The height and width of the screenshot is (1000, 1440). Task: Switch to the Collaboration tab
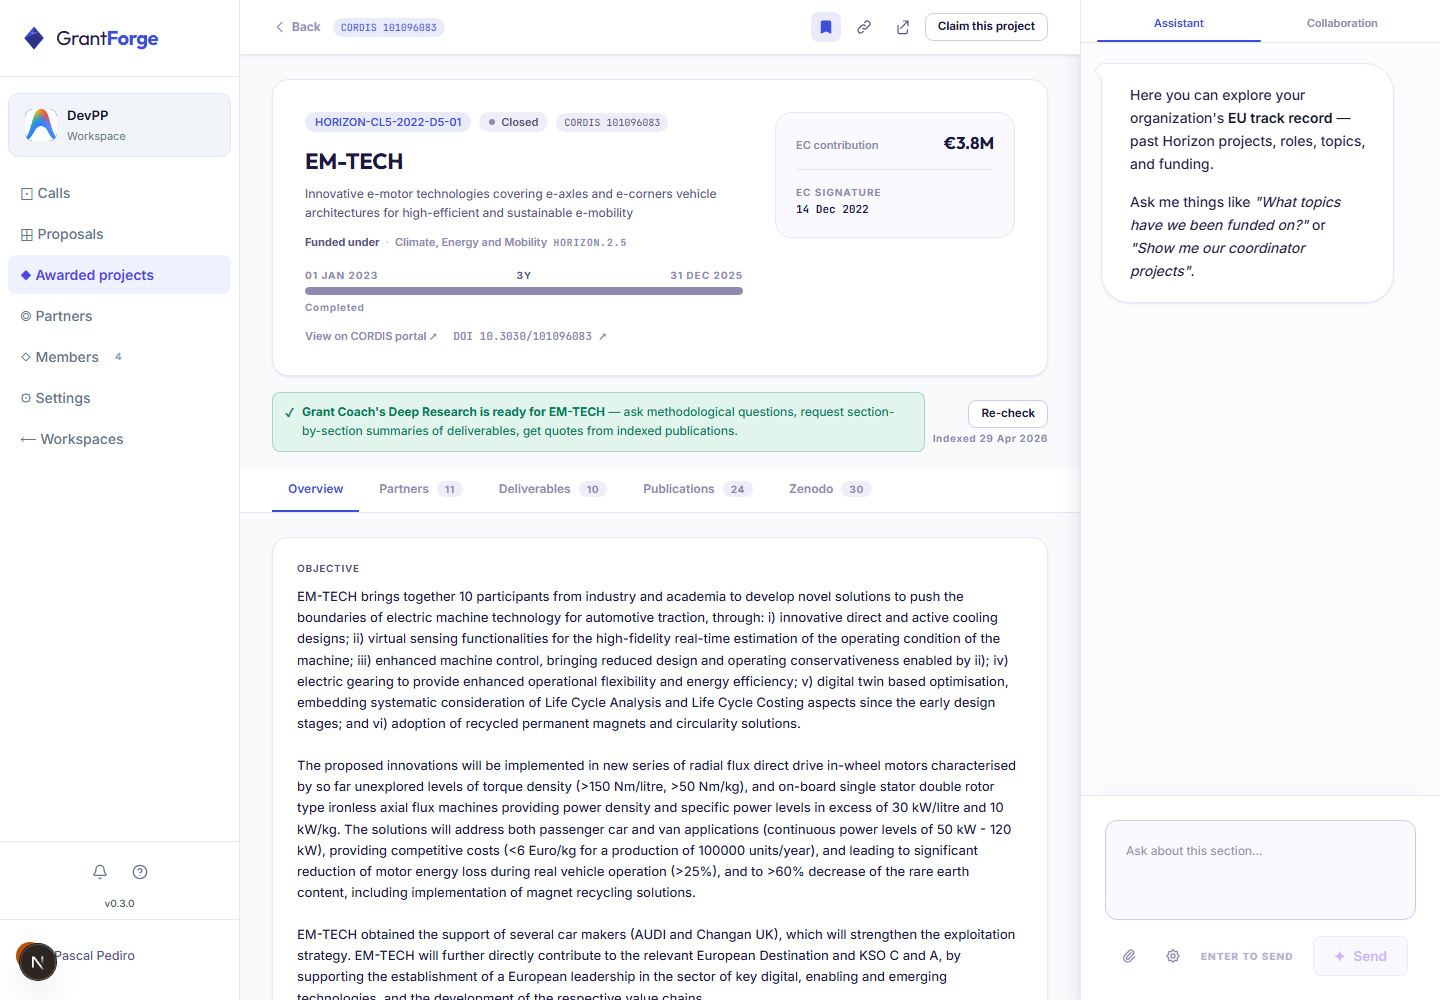tap(1342, 23)
